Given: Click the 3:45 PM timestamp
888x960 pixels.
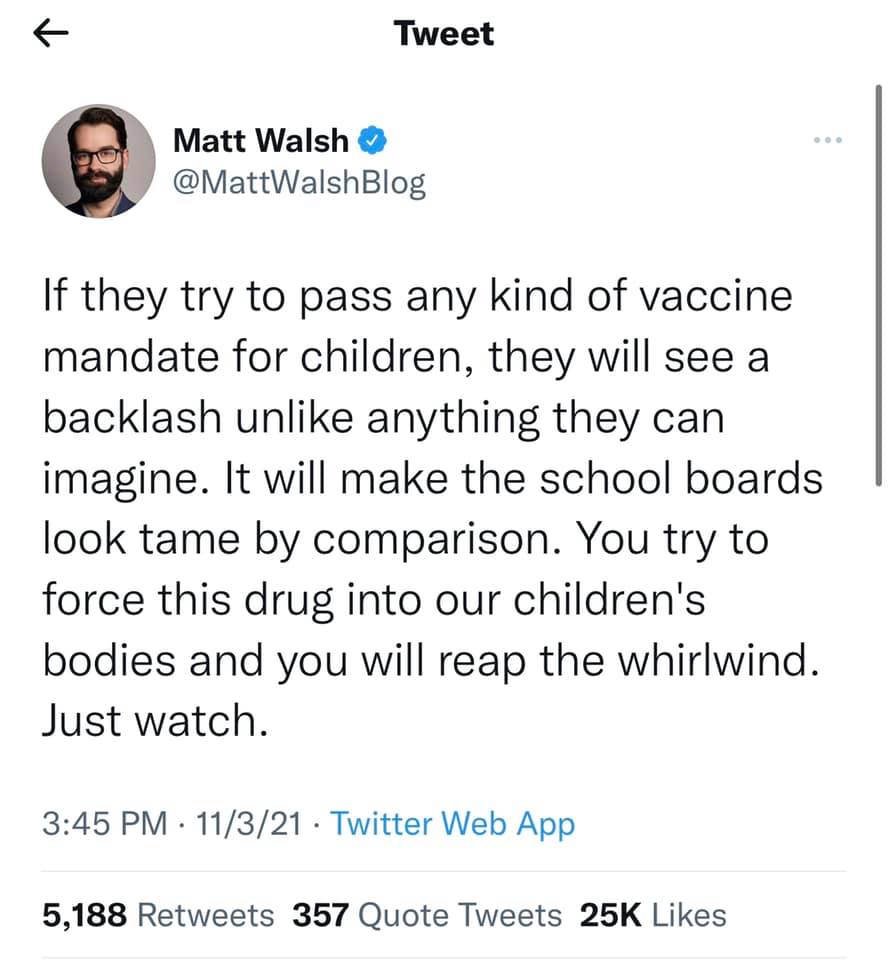Looking at the screenshot, I should (x=104, y=824).
